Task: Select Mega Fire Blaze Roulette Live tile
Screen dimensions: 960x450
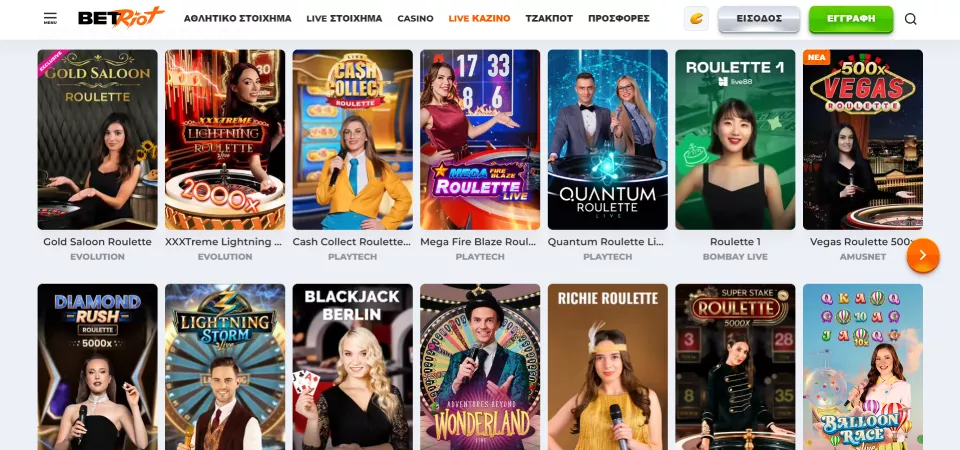Action: click(480, 140)
